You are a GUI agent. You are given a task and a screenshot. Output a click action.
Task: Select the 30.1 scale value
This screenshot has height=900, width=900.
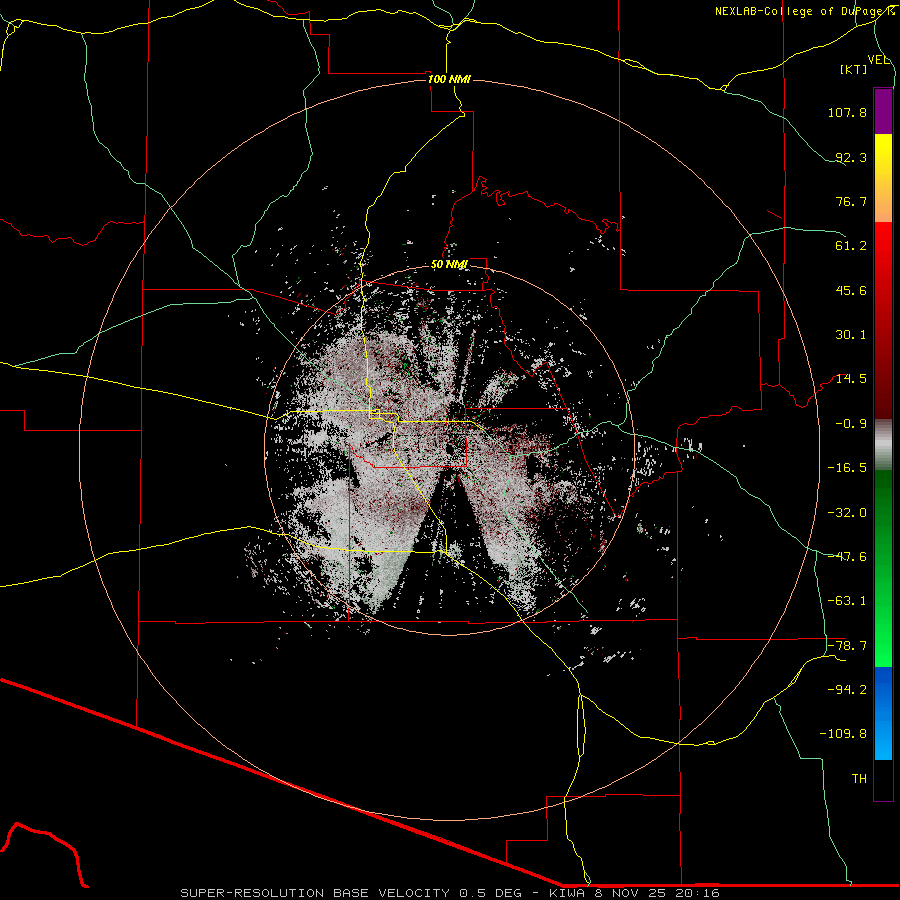(851, 335)
